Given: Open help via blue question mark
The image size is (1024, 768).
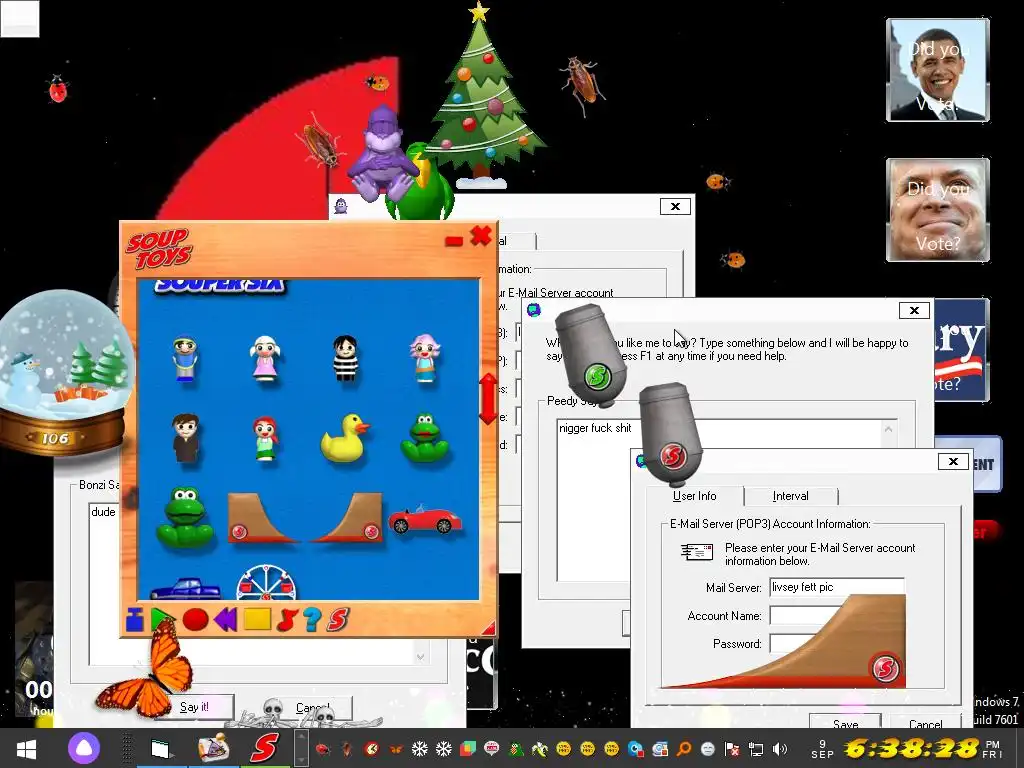Looking at the screenshot, I should coord(312,619).
